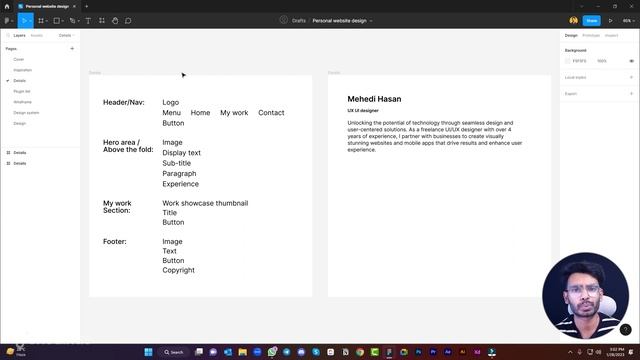
Task: Select the Pen tool
Action: [72, 20]
